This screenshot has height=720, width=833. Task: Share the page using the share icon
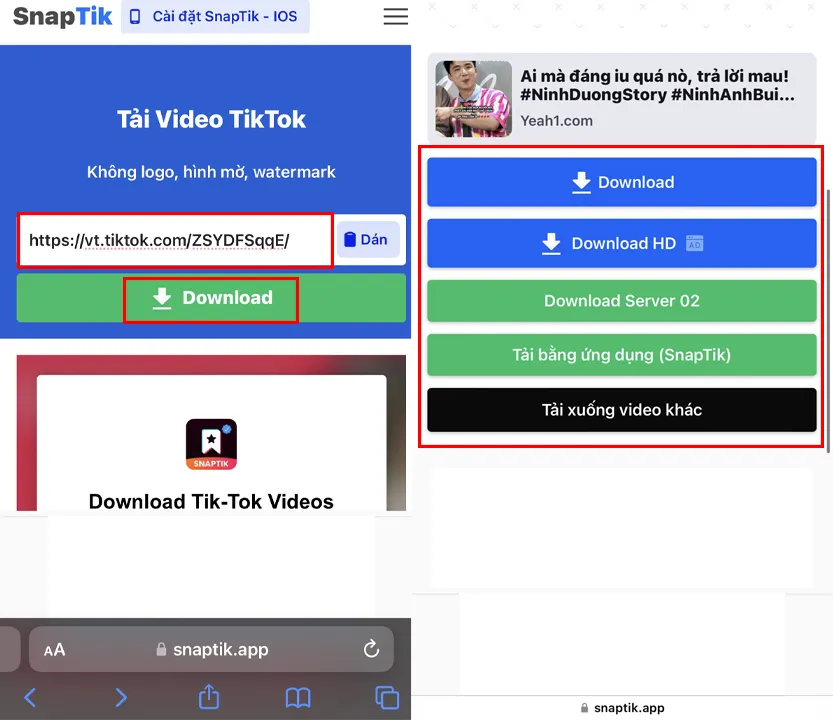208,697
